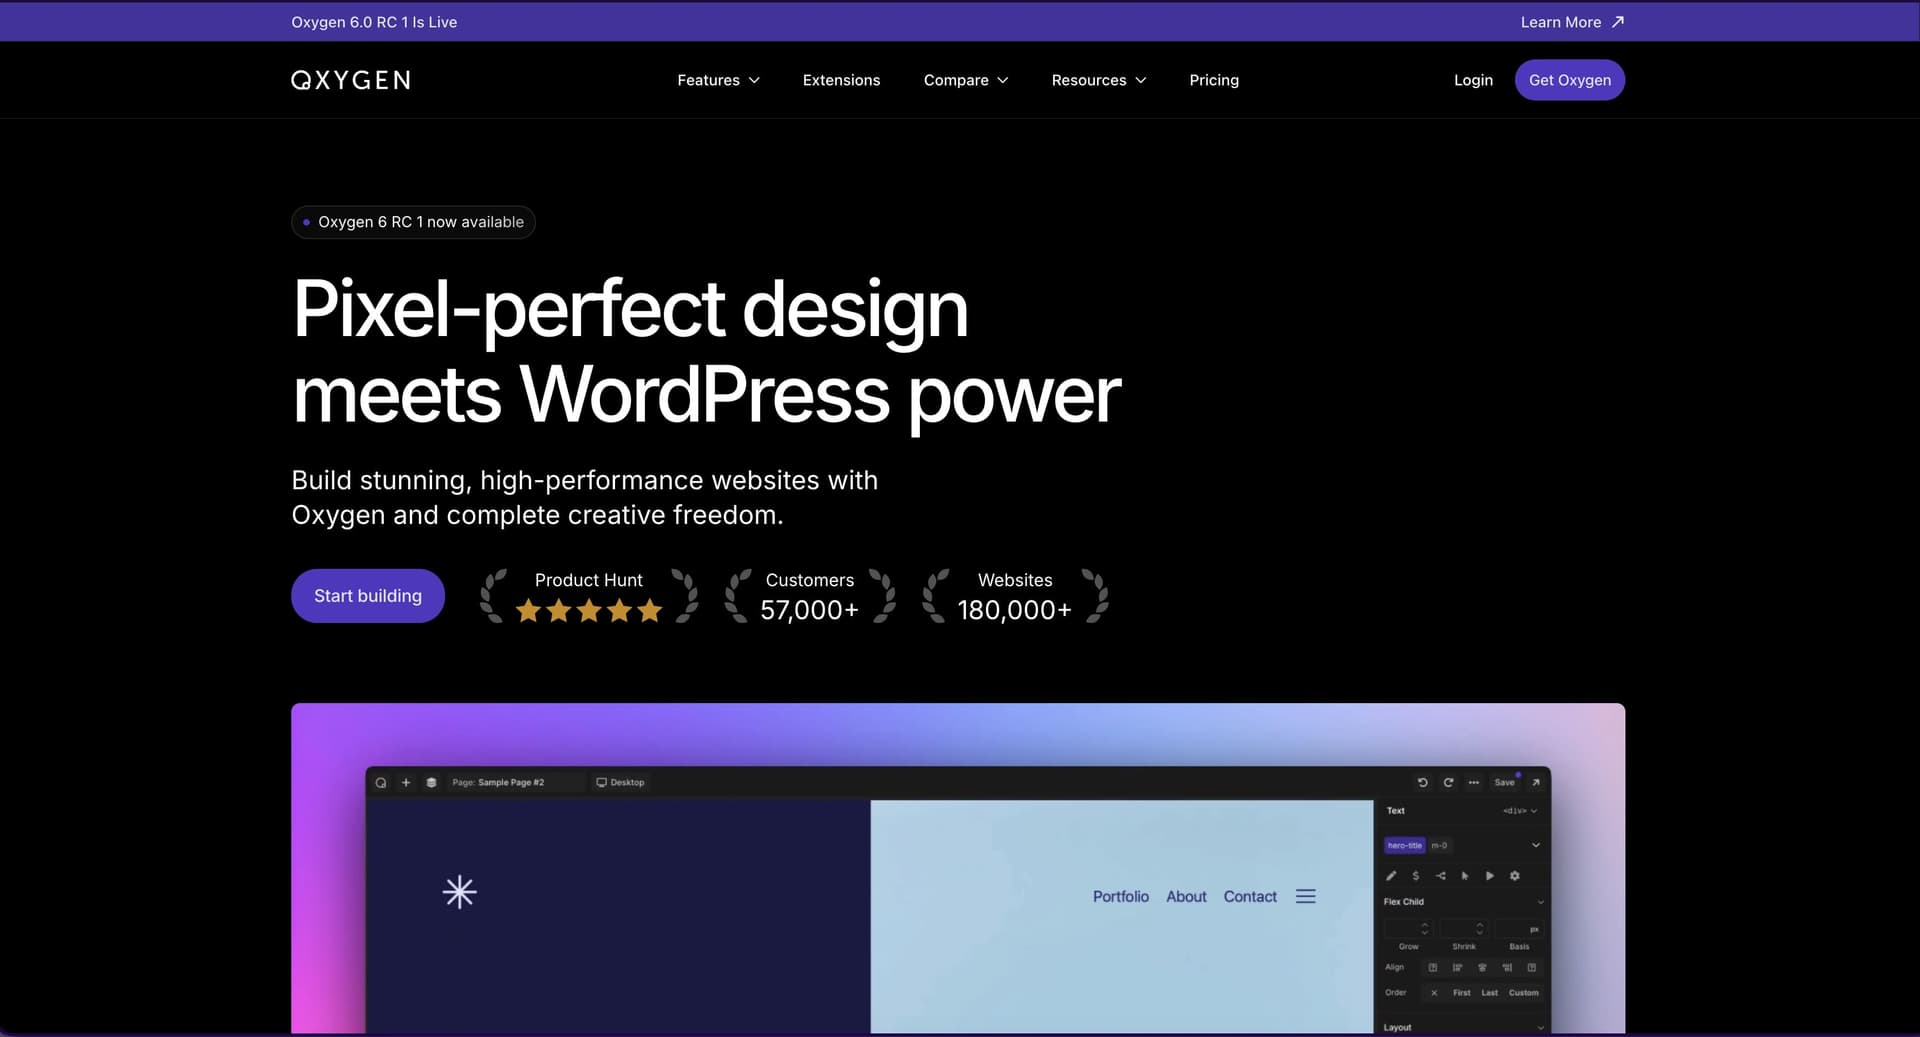1920x1037 pixels.
Task: Select the play triangle icon in Text panel
Action: pyautogui.click(x=1490, y=876)
